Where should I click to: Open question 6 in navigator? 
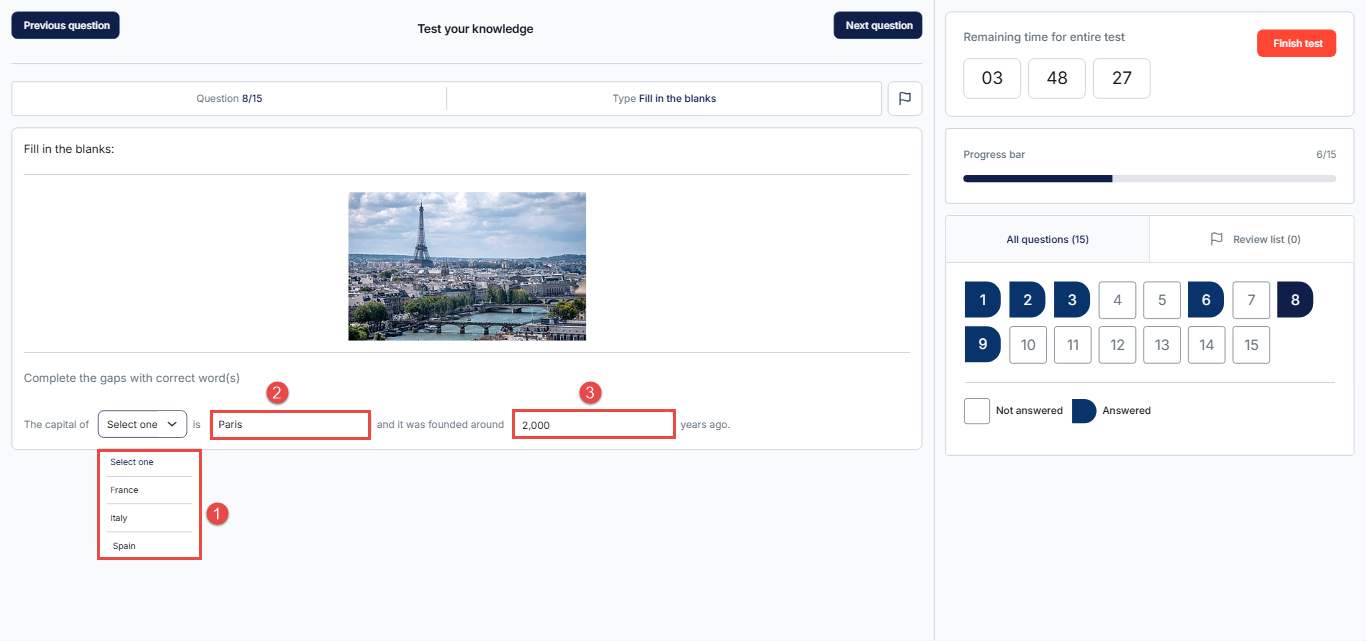coord(1206,300)
